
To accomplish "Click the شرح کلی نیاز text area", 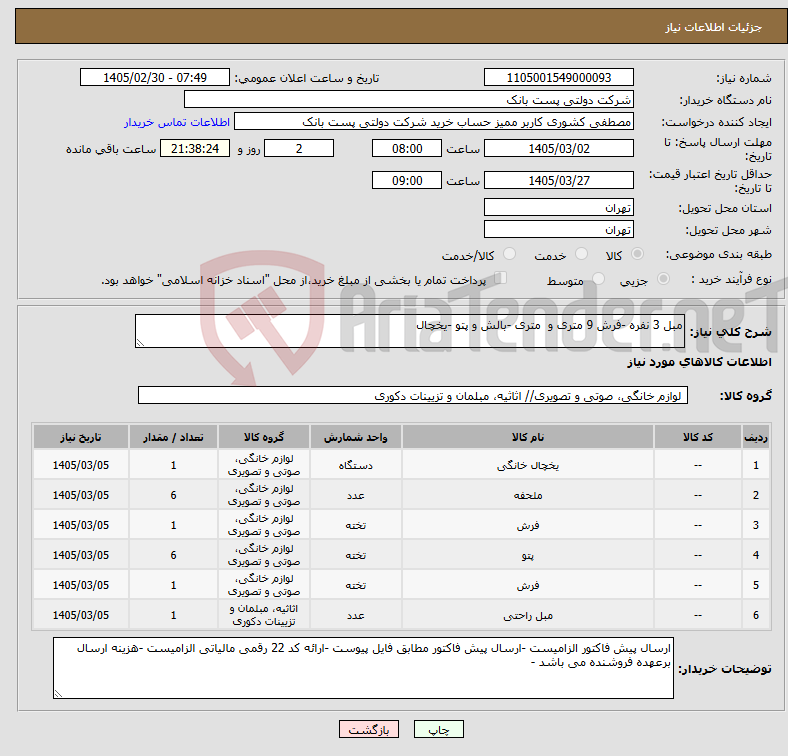I will (x=410, y=331).
